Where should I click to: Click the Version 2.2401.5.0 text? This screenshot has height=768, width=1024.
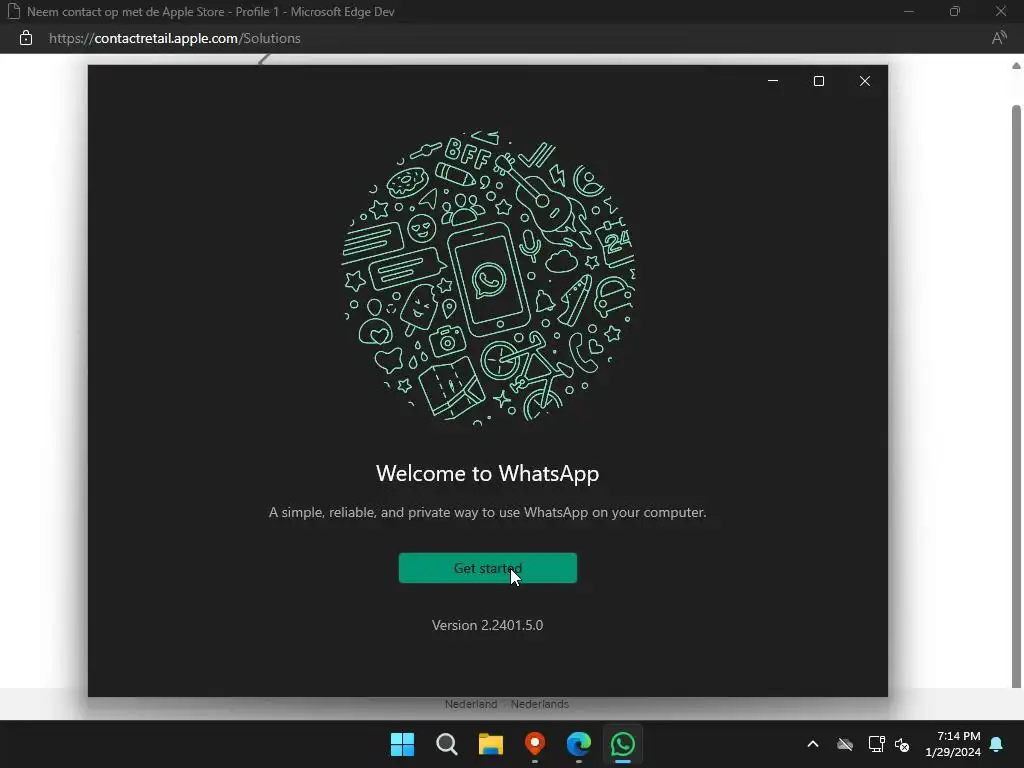[487, 625]
